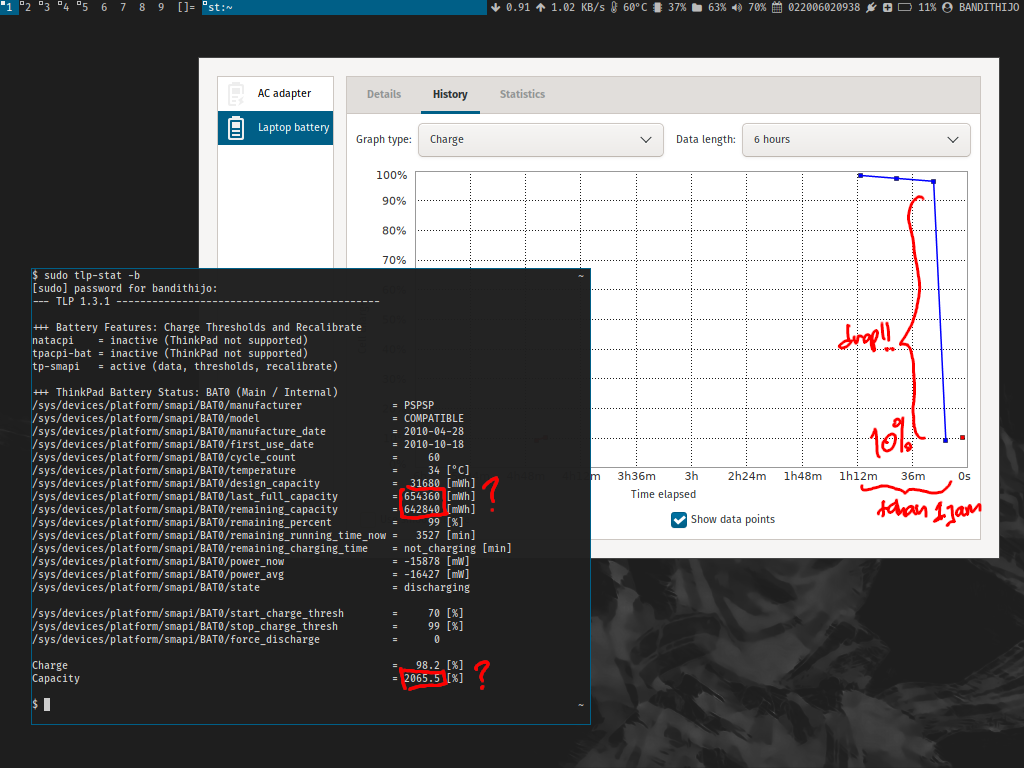Viewport: 1024px width, 768px height.
Task: Switch to workspace tag 2
Action: [26, 7]
